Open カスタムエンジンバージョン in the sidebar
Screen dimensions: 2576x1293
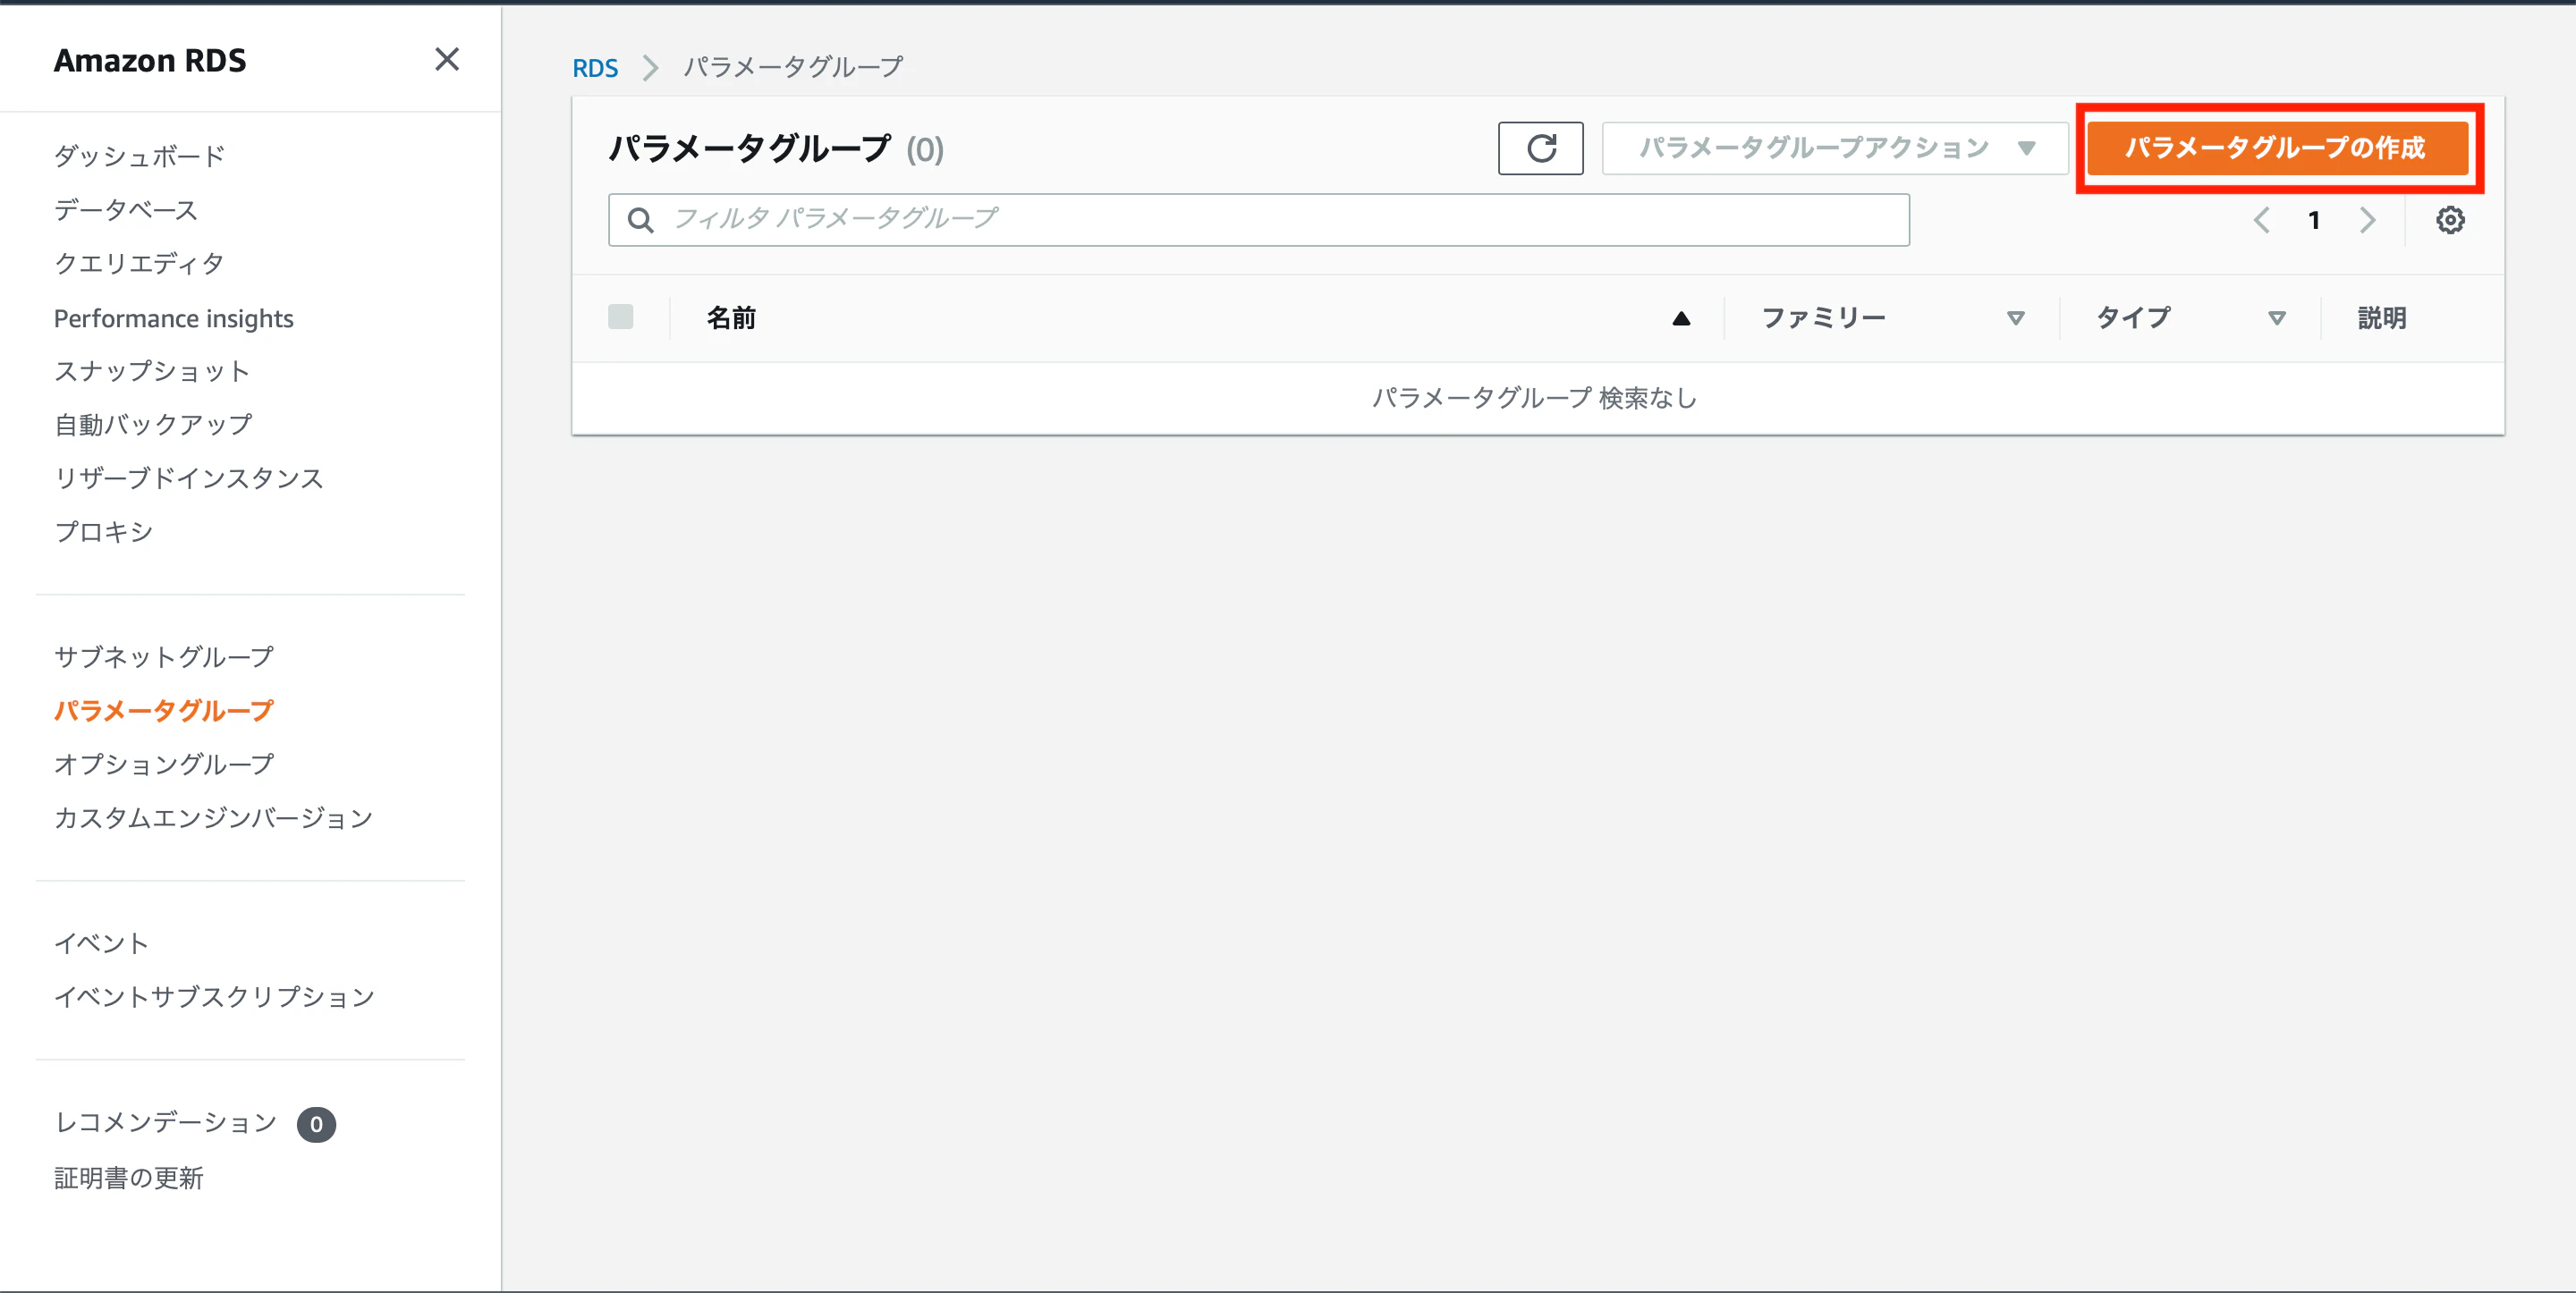click(214, 818)
